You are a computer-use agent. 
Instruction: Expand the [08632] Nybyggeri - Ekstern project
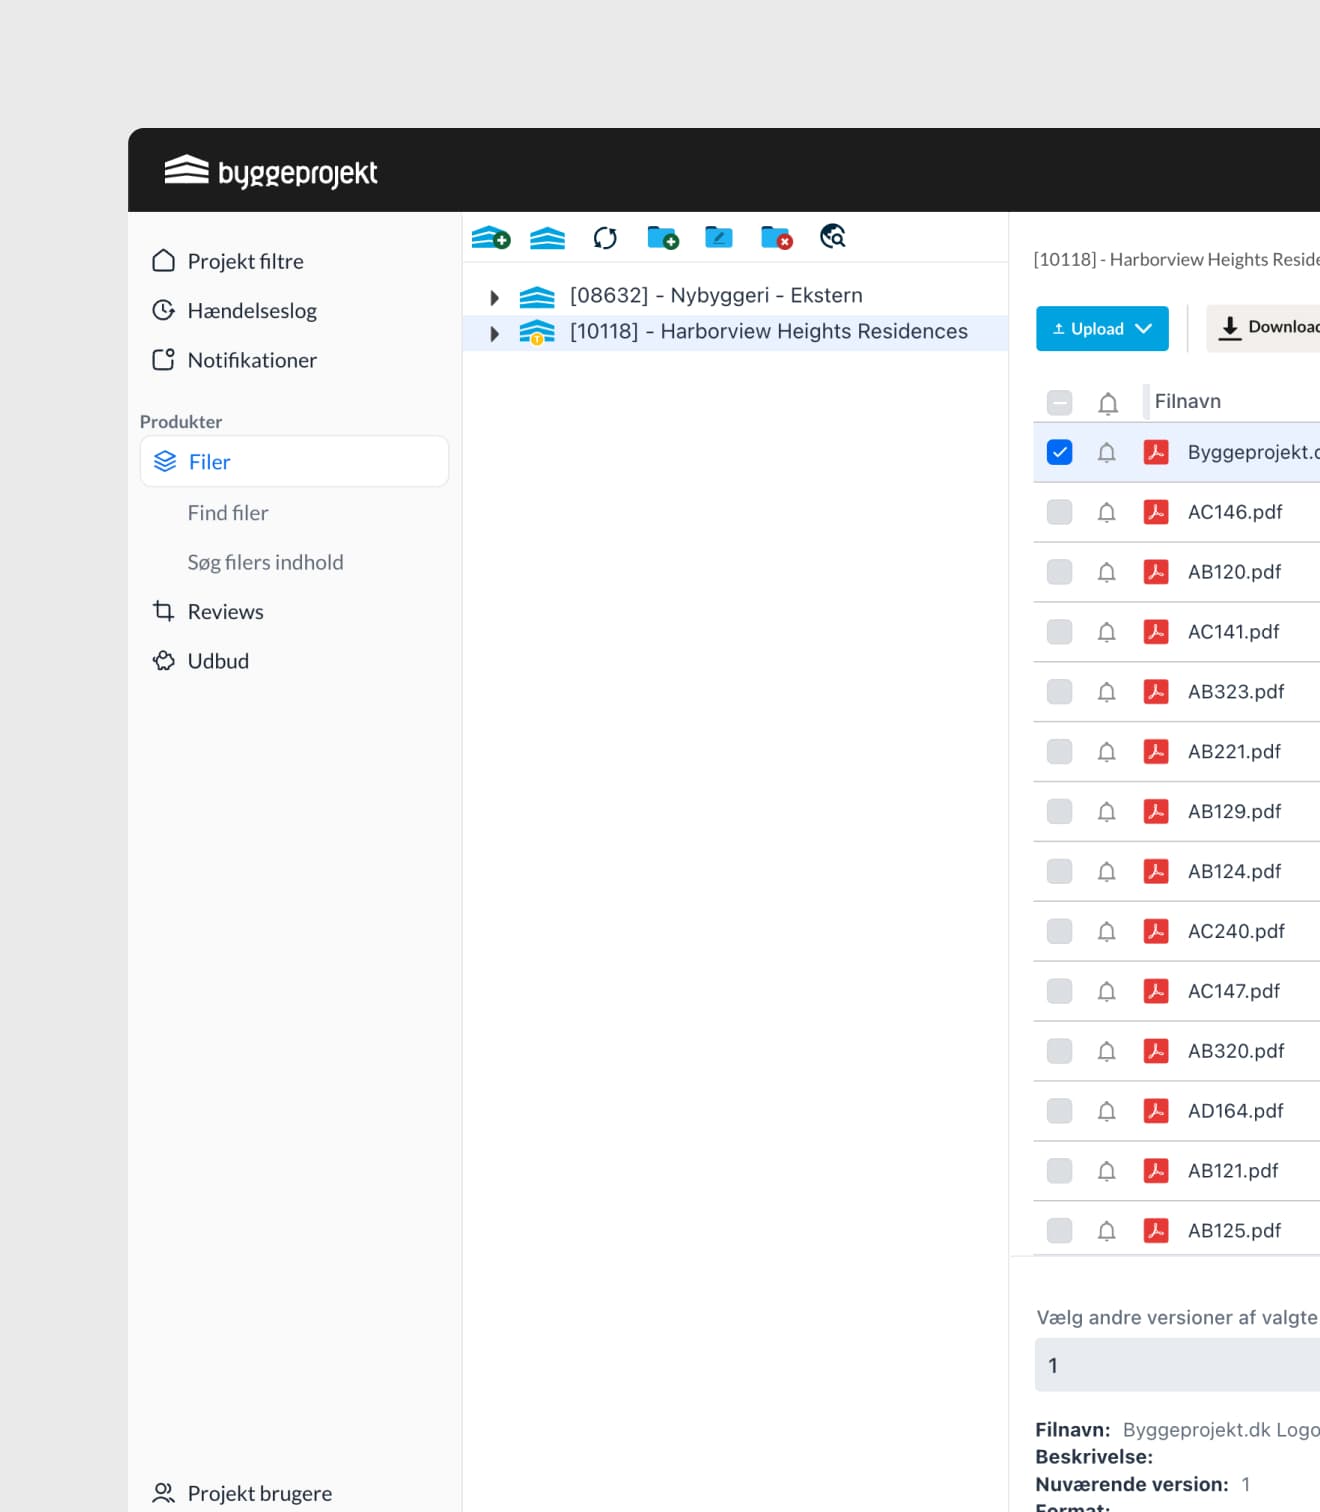click(x=494, y=298)
